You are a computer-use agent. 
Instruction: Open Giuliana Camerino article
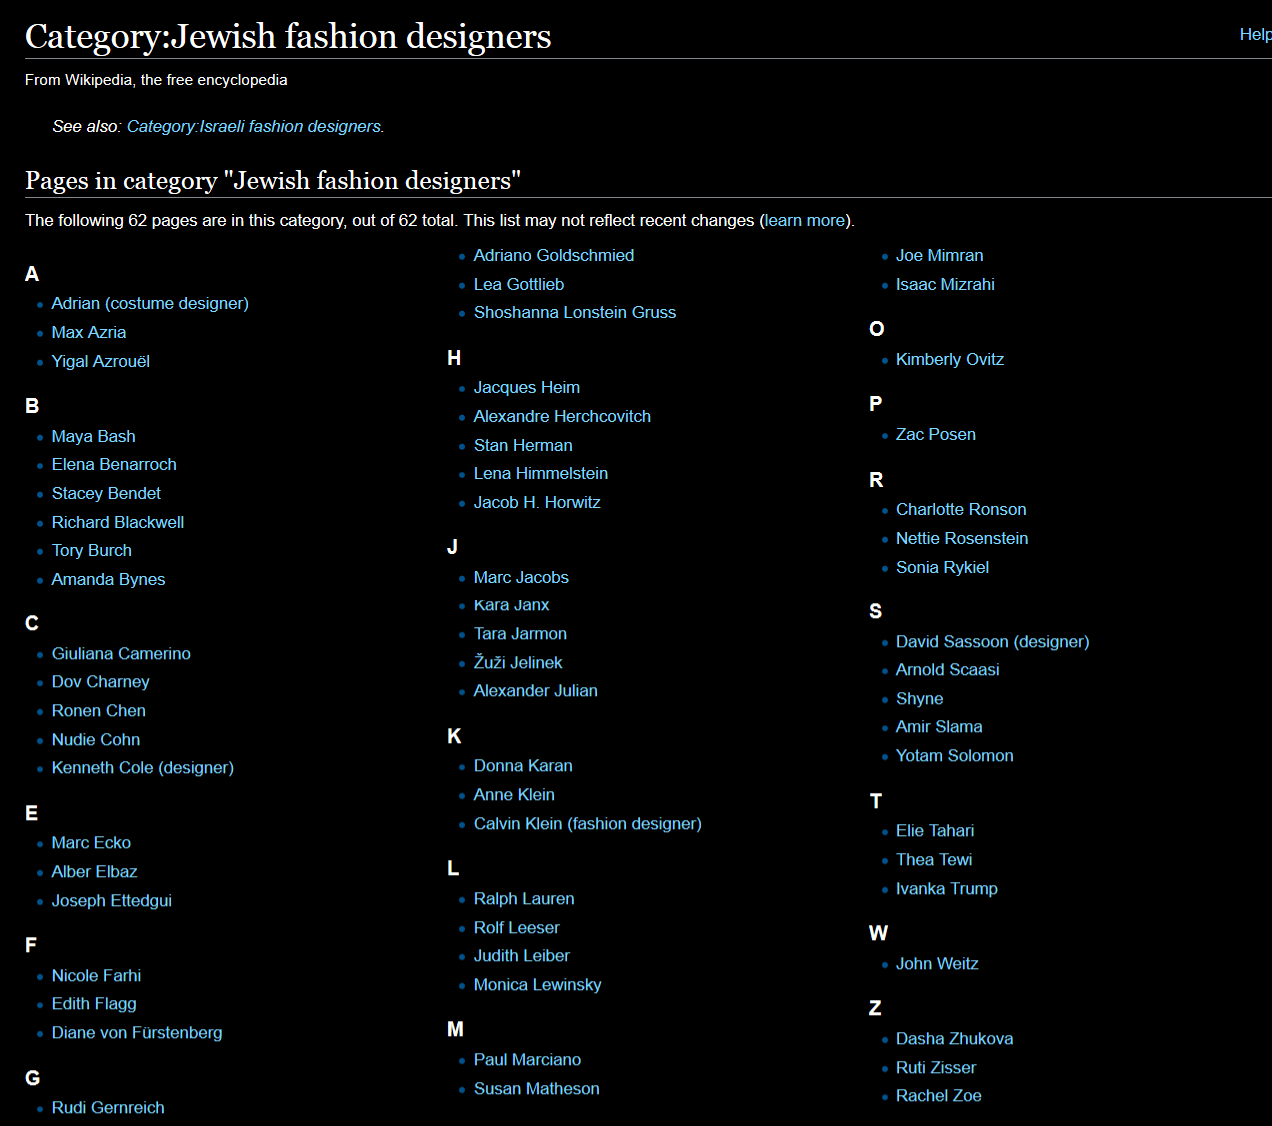click(x=121, y=653)
